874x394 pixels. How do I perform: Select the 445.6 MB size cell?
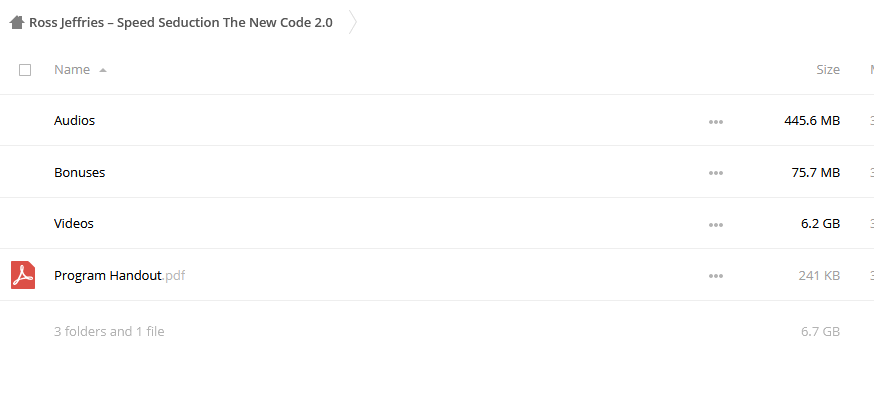pyautogui.click(x=812, y=120)
